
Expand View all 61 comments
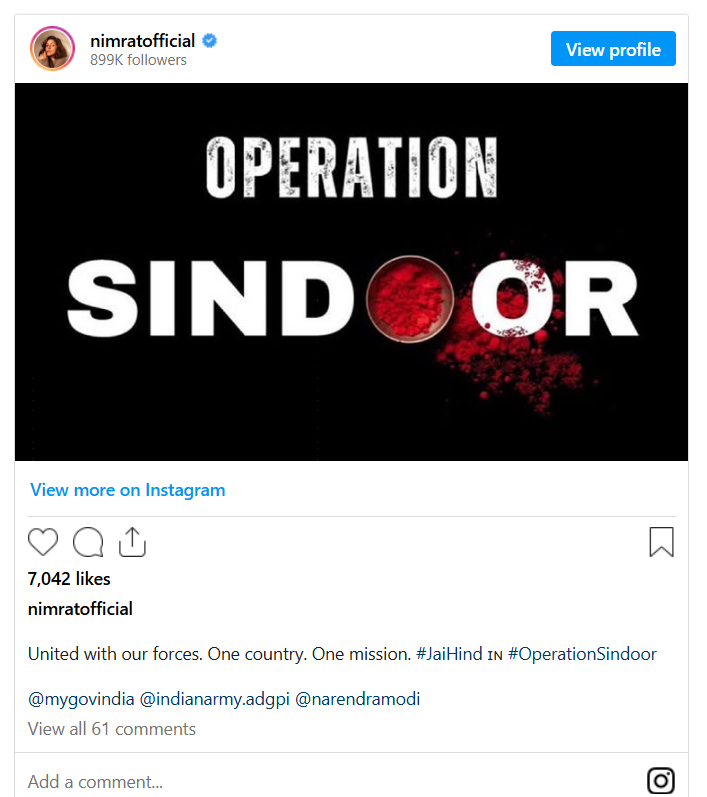[x=112, y=729]
